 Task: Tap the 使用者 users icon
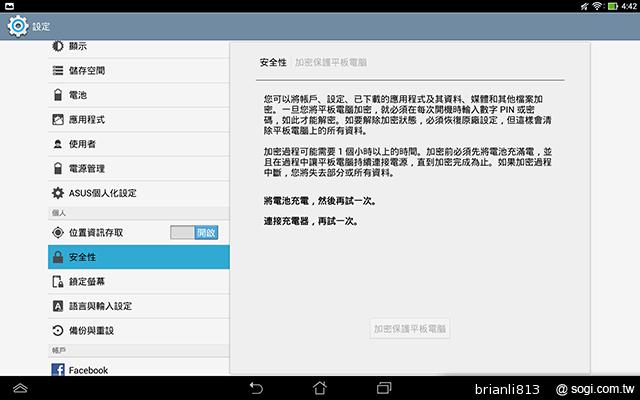[x=58, y=144]
